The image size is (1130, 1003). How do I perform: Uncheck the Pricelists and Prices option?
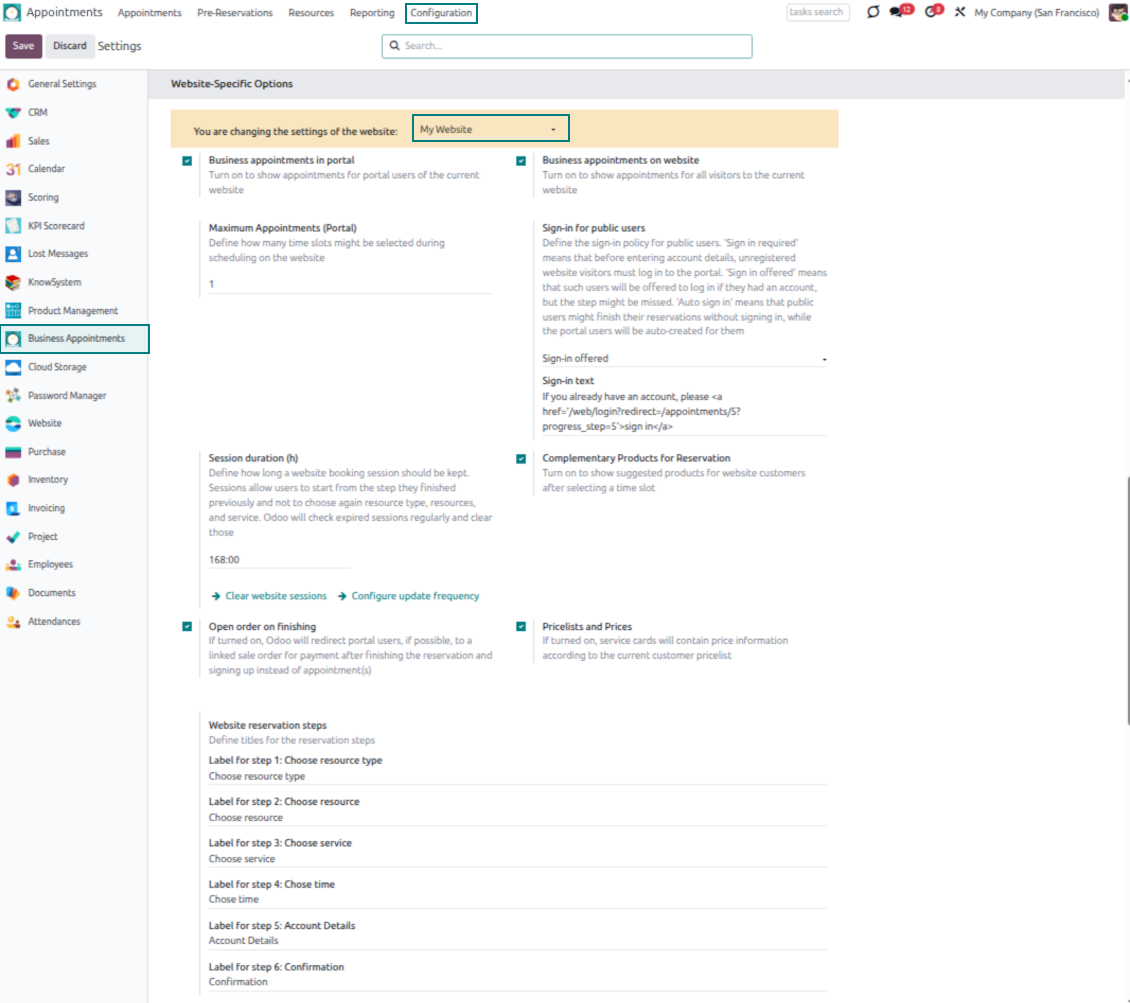pos(521,627)
